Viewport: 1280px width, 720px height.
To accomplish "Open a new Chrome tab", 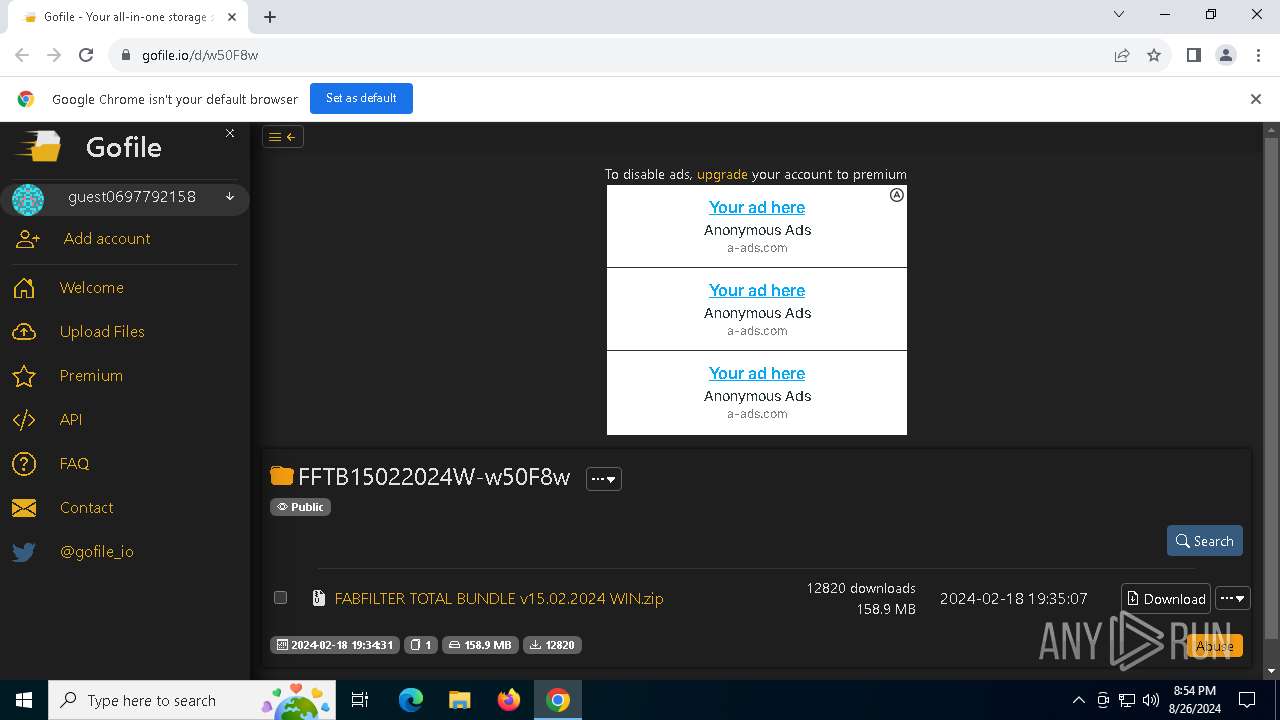I will click(270, 17).
